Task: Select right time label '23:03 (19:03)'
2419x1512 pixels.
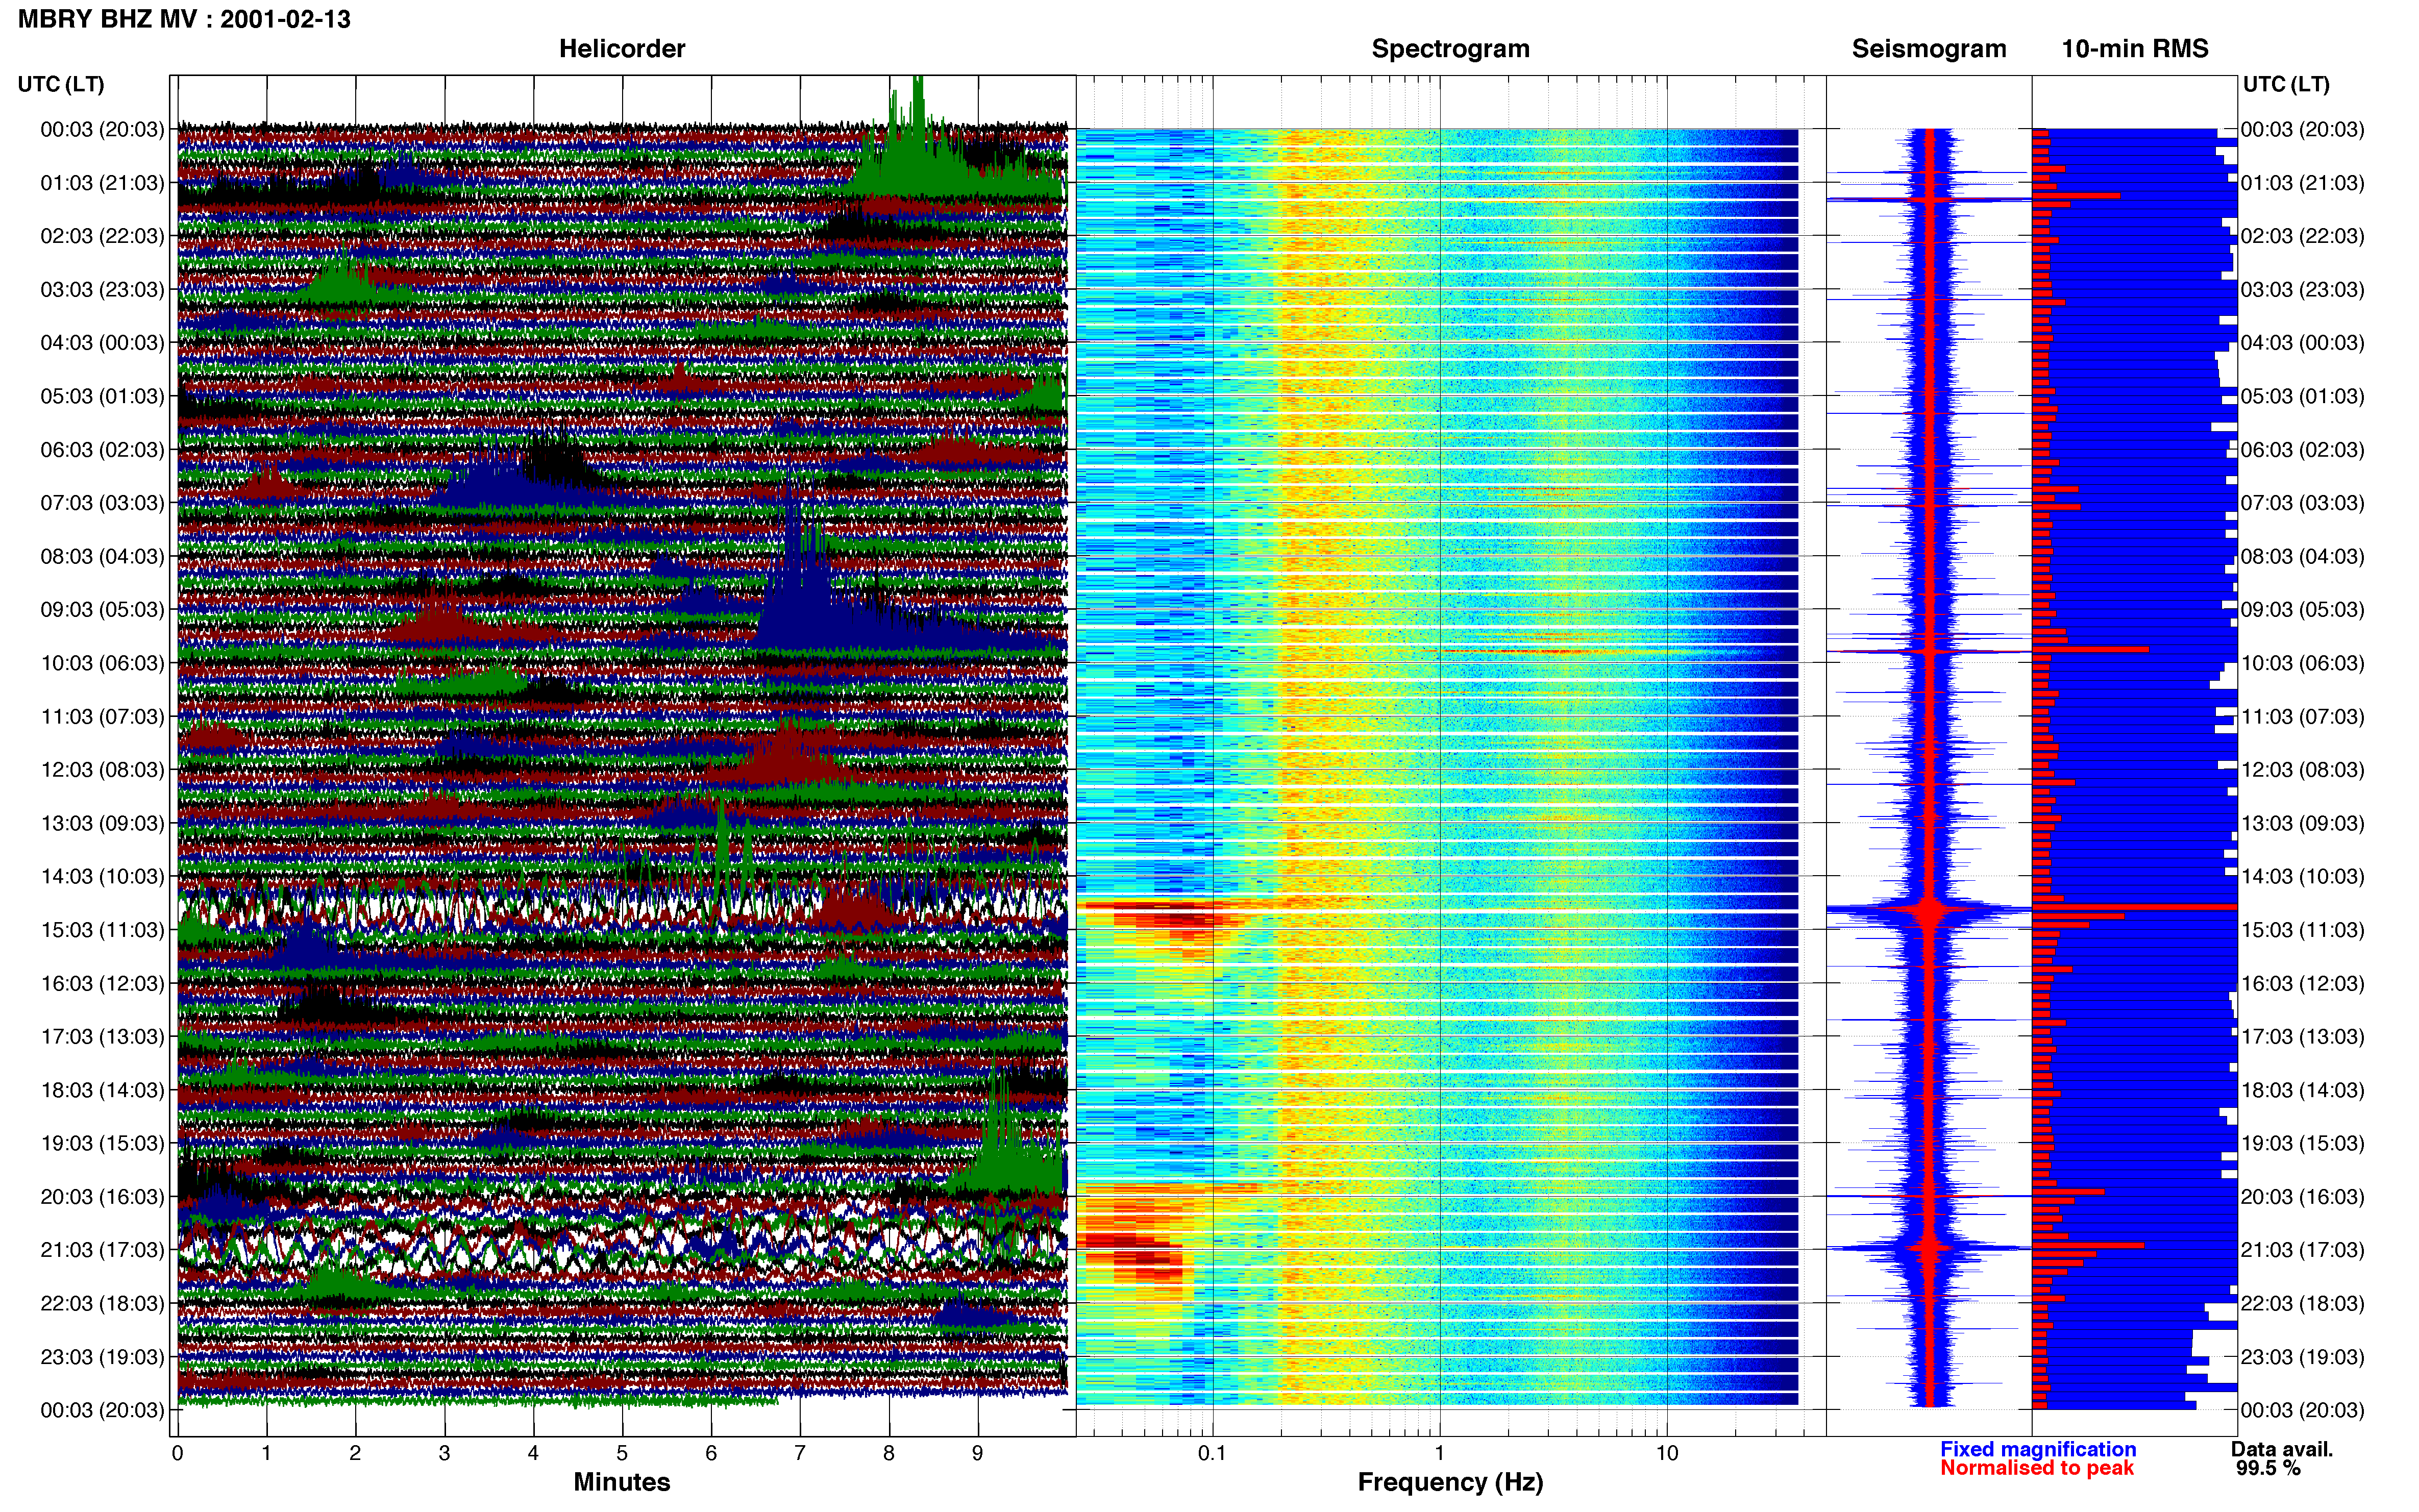Action: coord(2303,1356)
